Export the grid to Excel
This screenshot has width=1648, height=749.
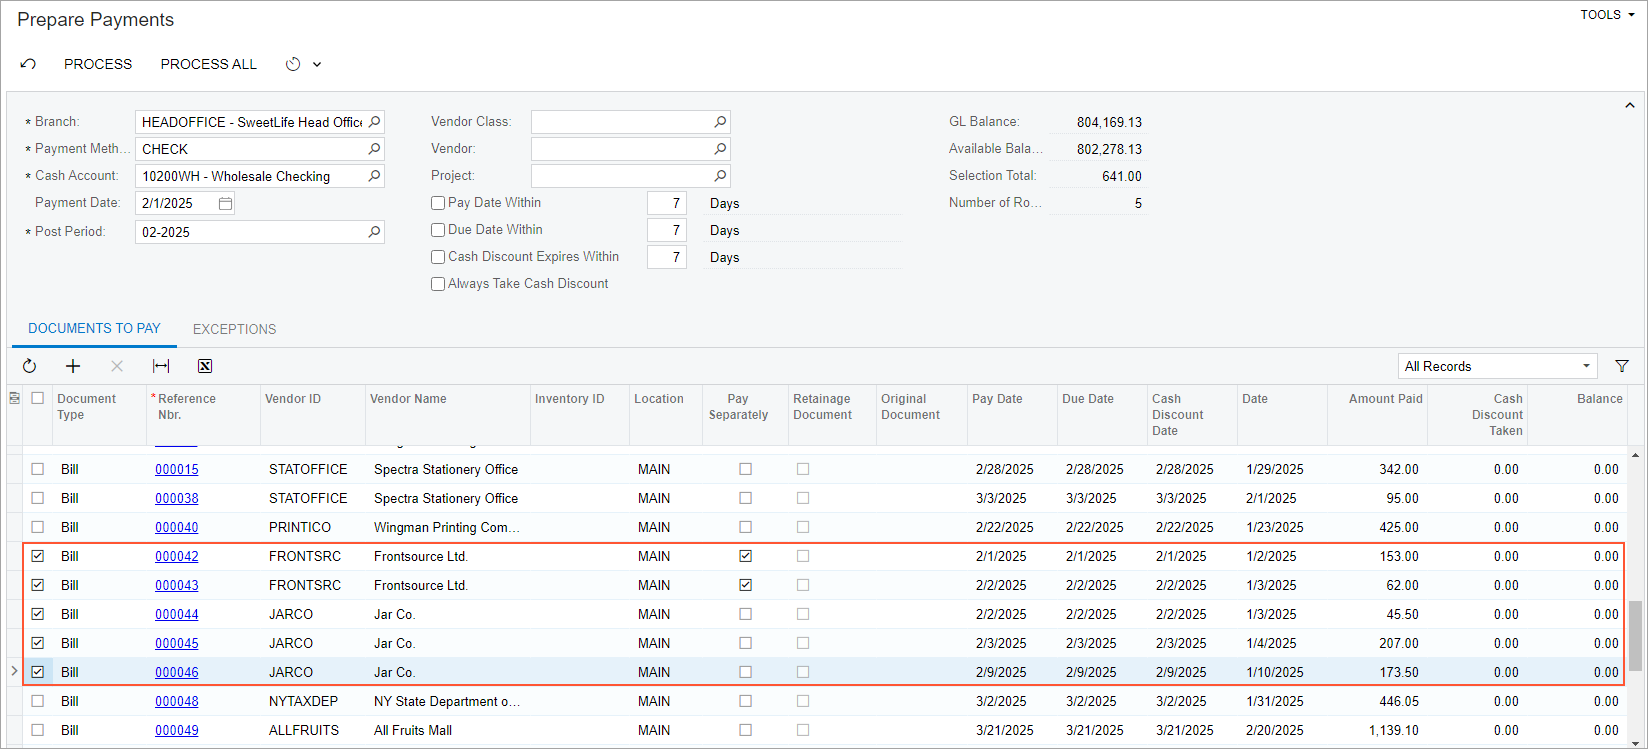(x=205, y=366)
